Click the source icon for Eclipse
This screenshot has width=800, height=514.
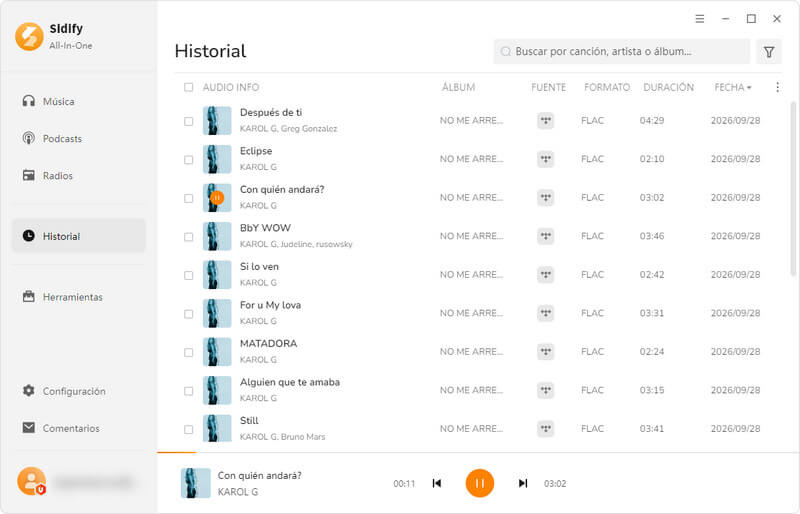(545, 159)
